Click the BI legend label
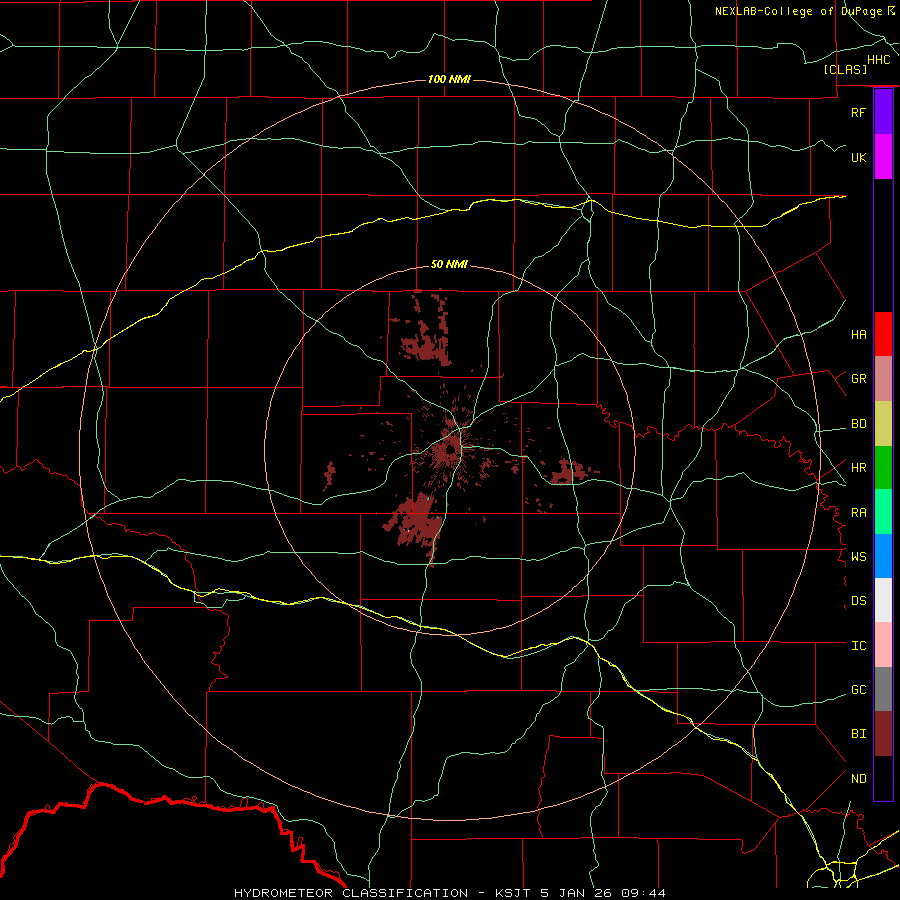 [858, 734]
